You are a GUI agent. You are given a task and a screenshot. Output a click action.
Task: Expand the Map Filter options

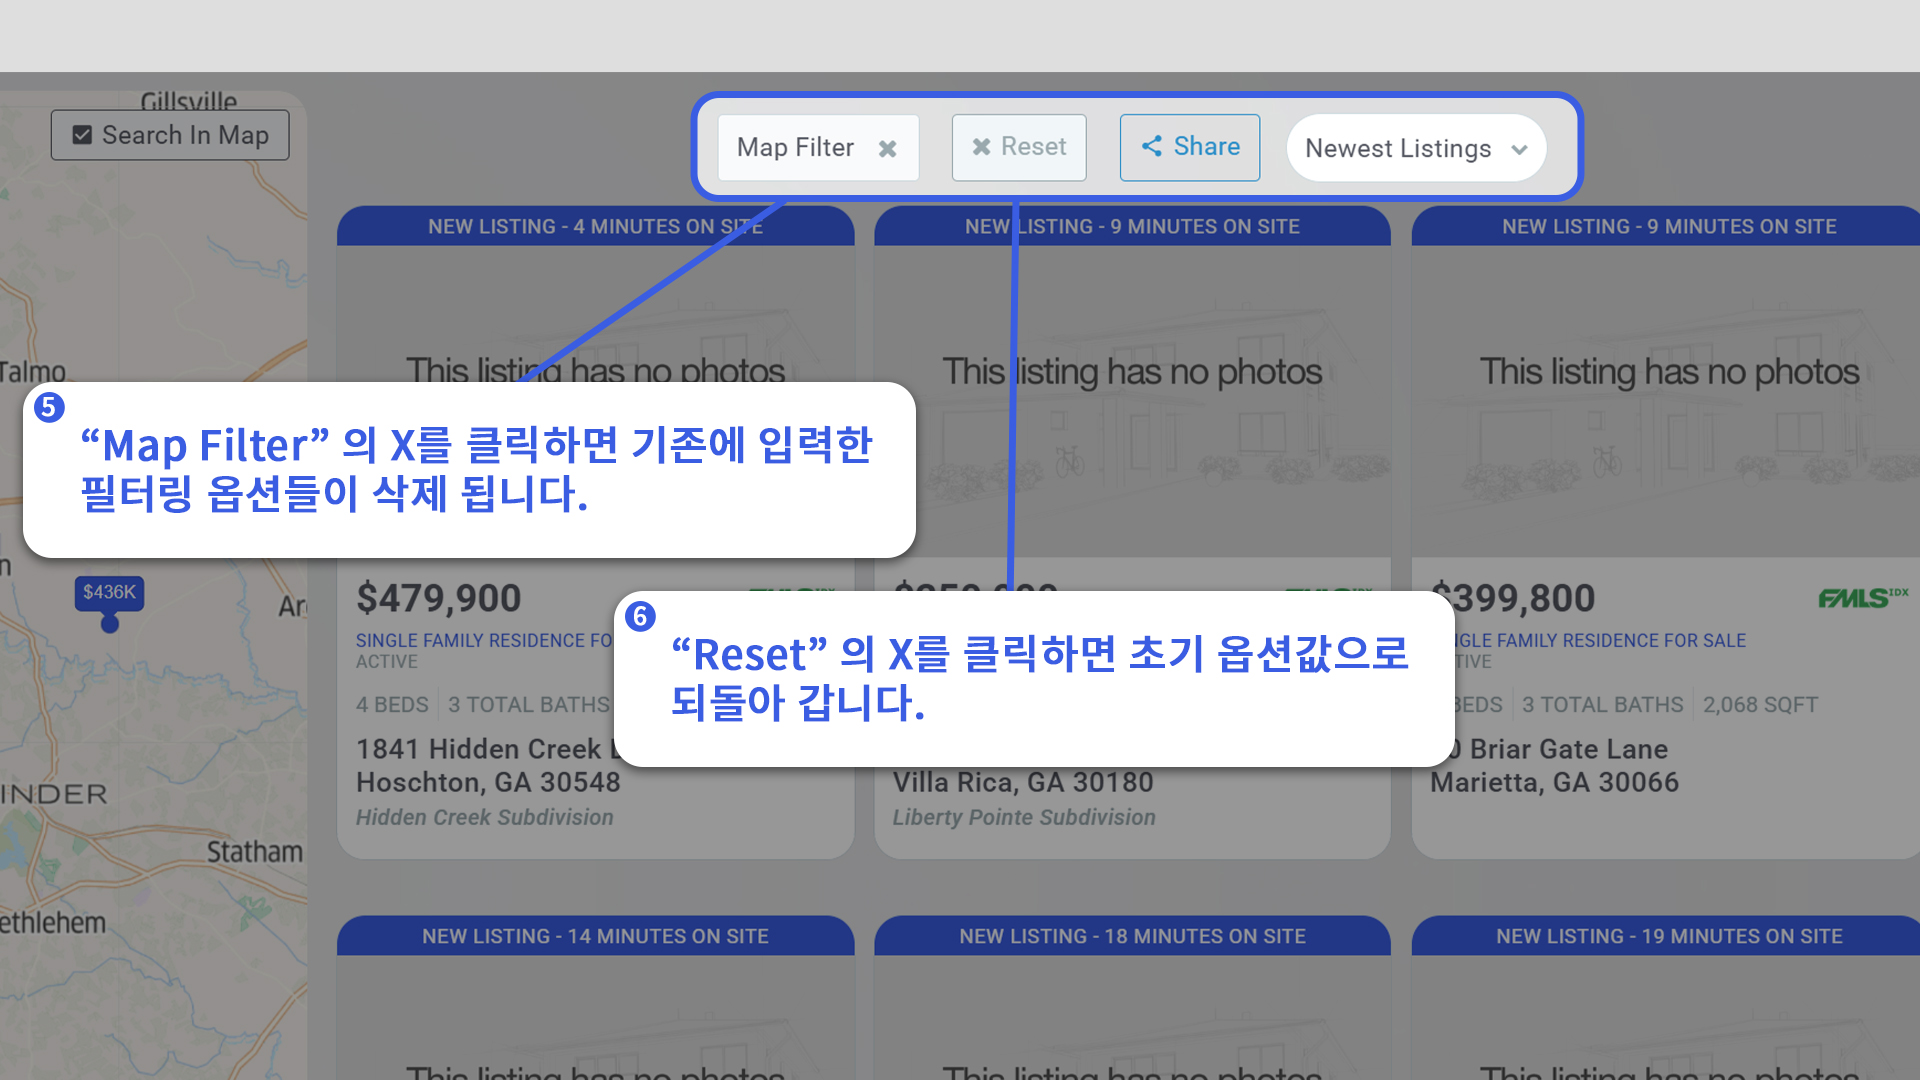(795, 147)
